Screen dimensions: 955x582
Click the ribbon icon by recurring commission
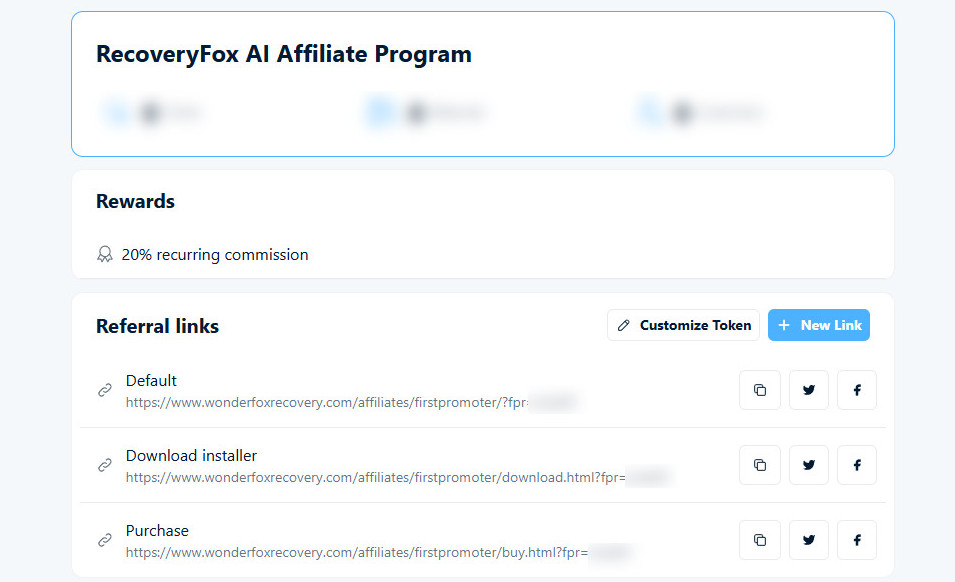(105, 254)
